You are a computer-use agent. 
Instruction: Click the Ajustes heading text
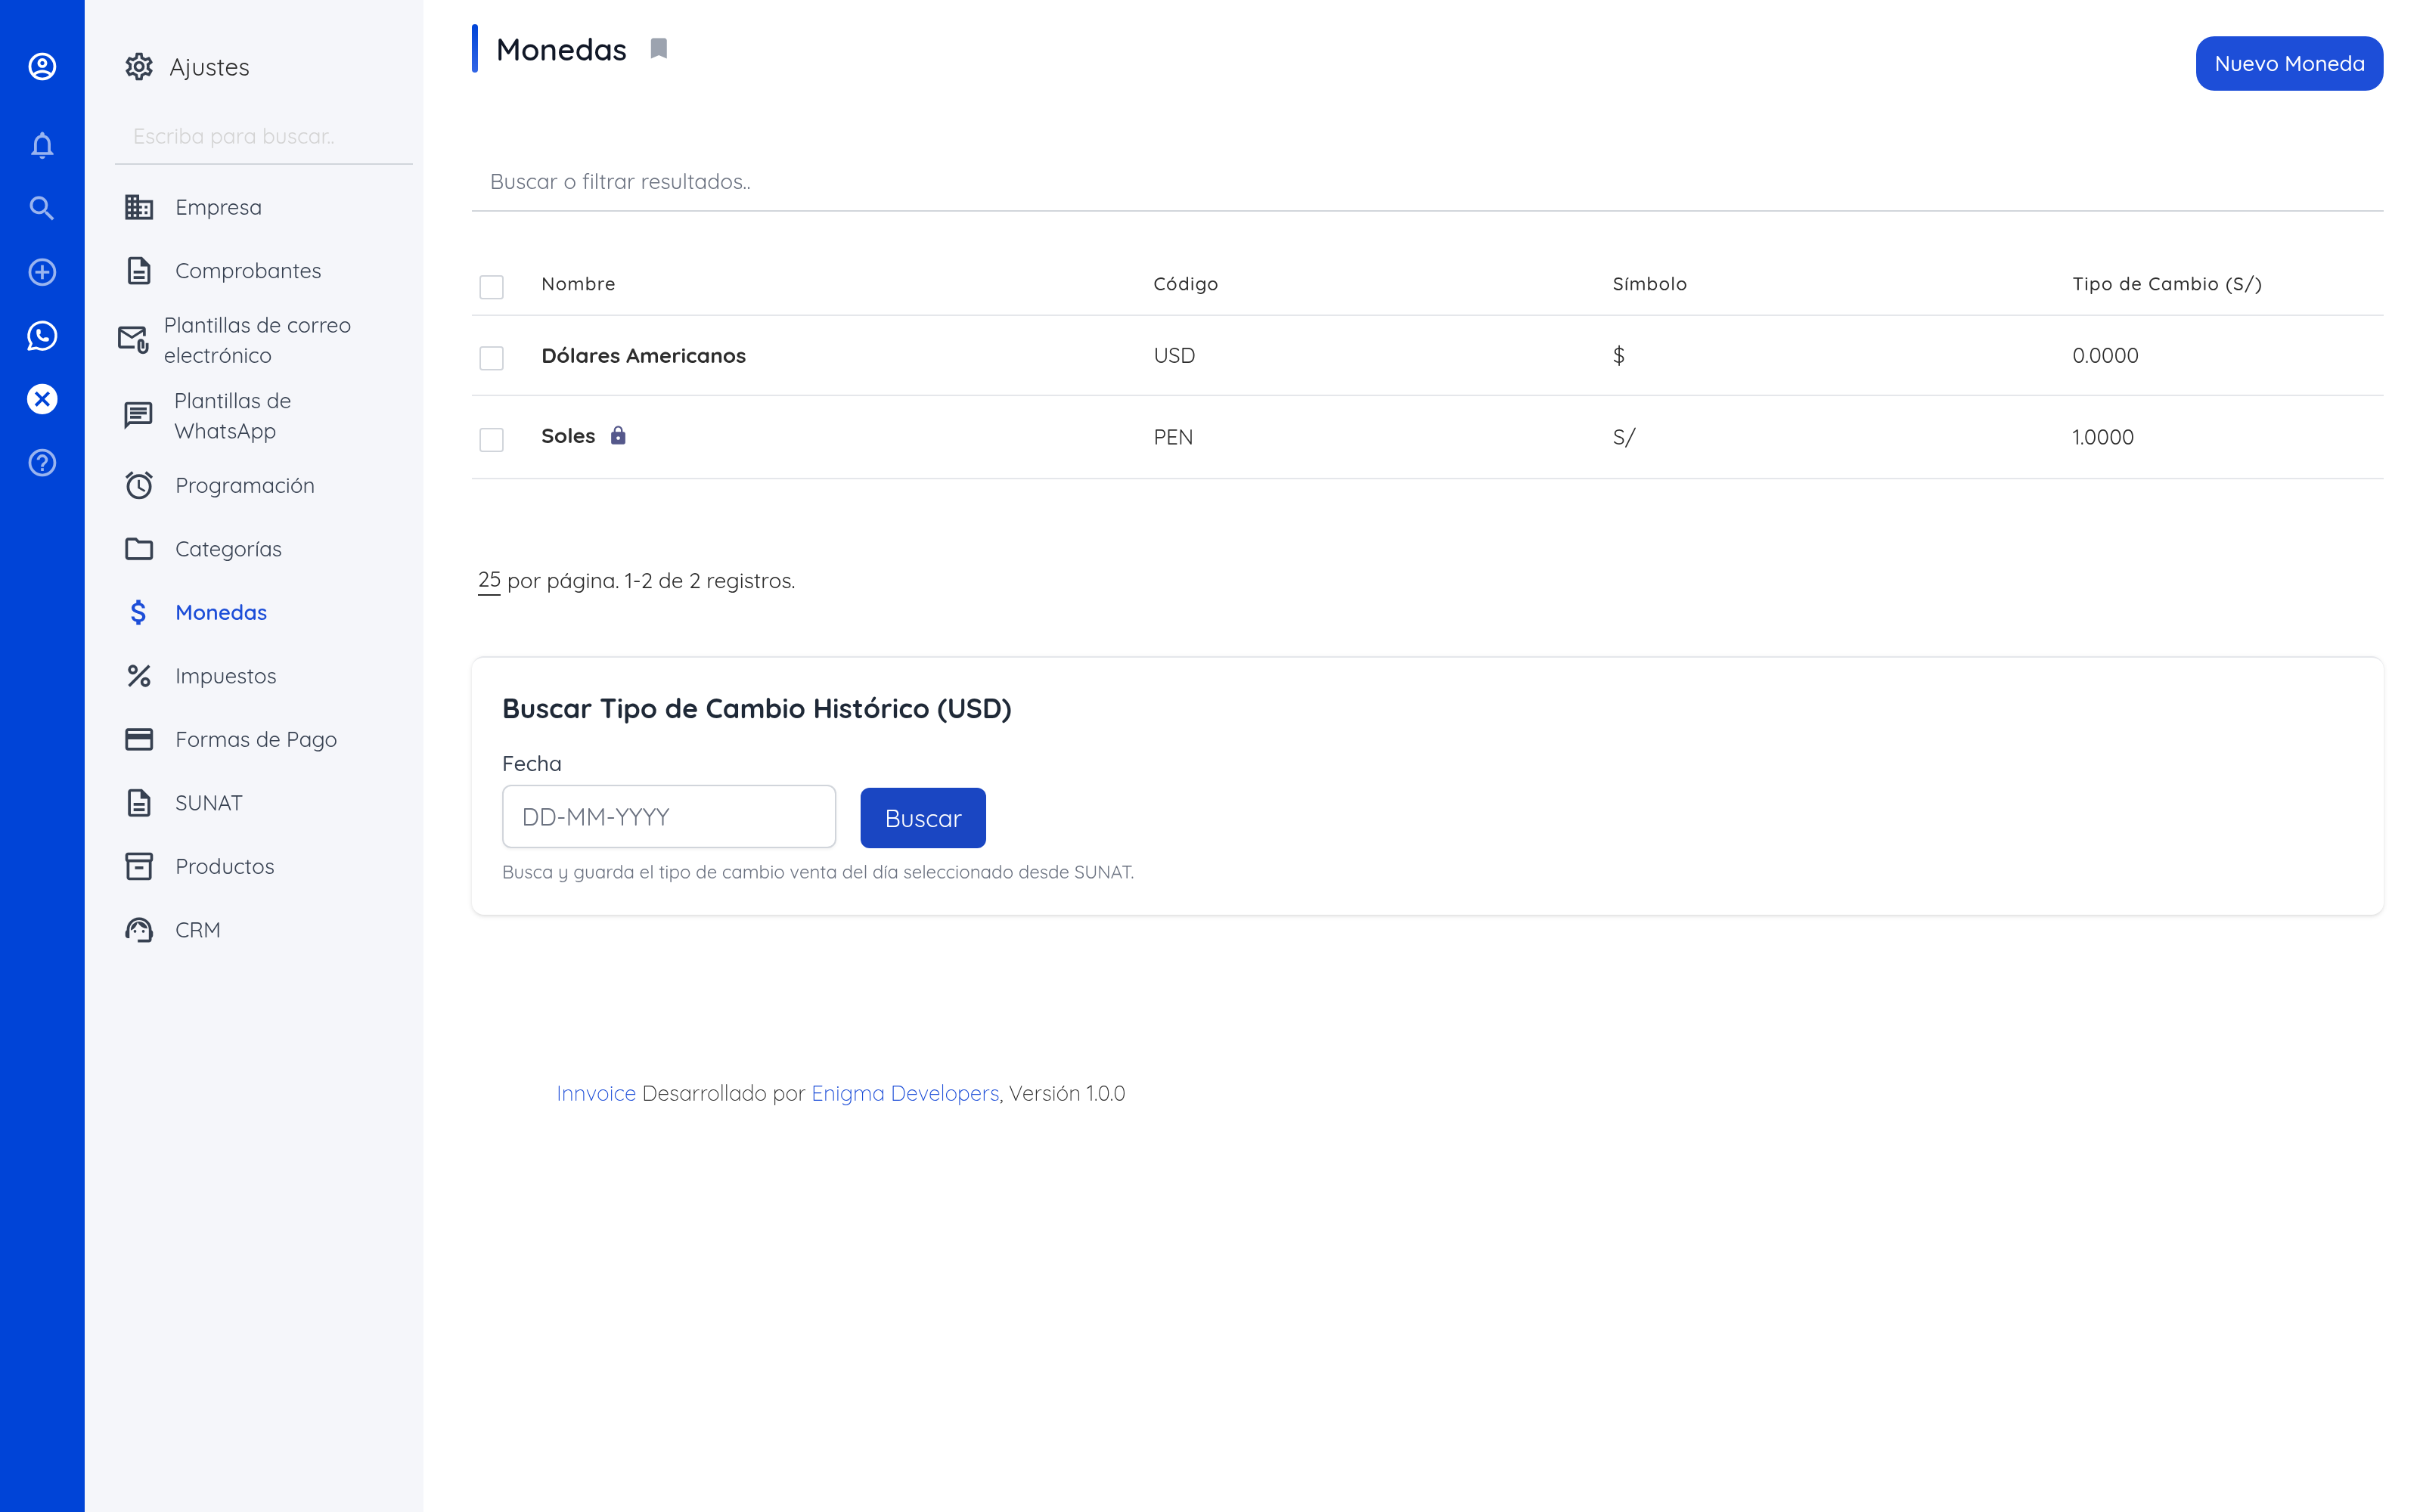(209, 67)
